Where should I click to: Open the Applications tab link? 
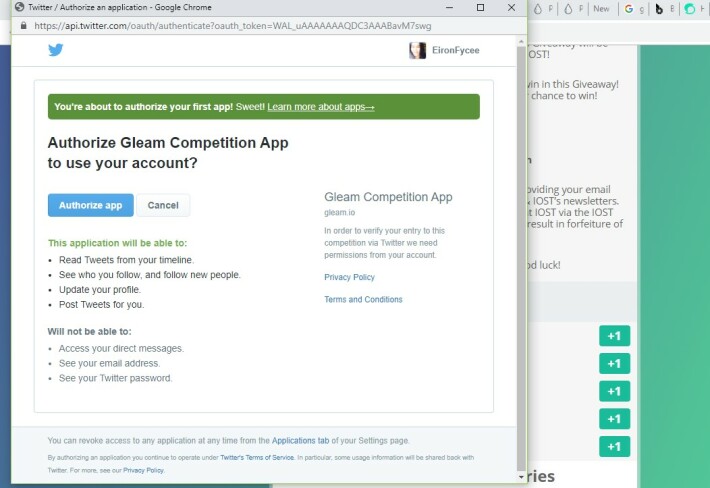point(300,440)
